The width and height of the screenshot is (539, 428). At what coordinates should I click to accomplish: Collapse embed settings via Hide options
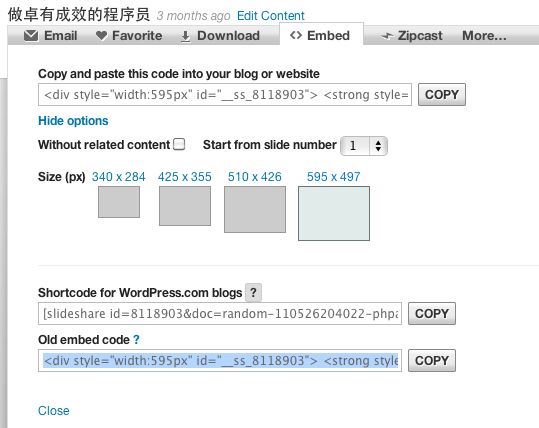pos(73,121)
